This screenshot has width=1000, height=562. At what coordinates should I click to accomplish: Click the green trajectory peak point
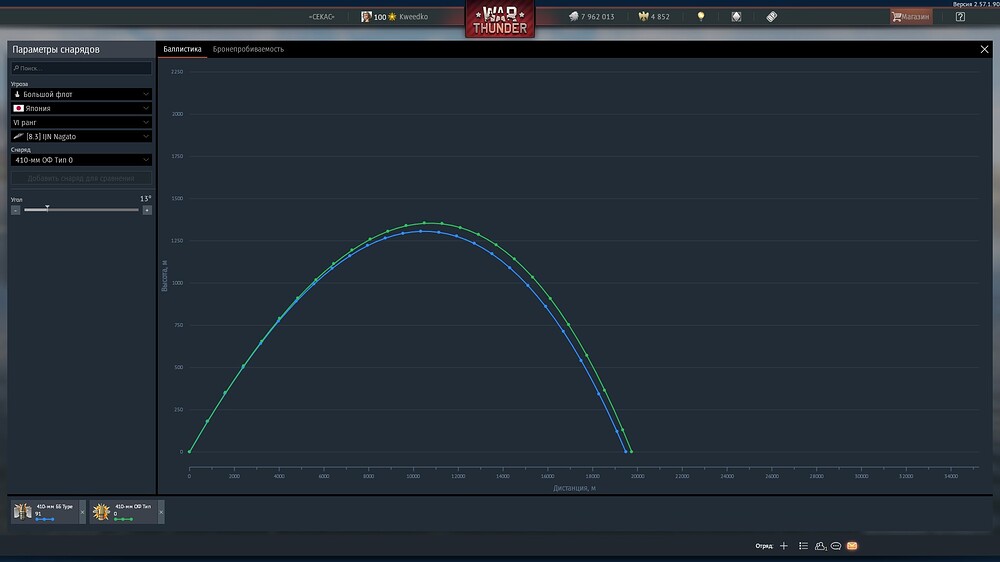tap(424, 223)
